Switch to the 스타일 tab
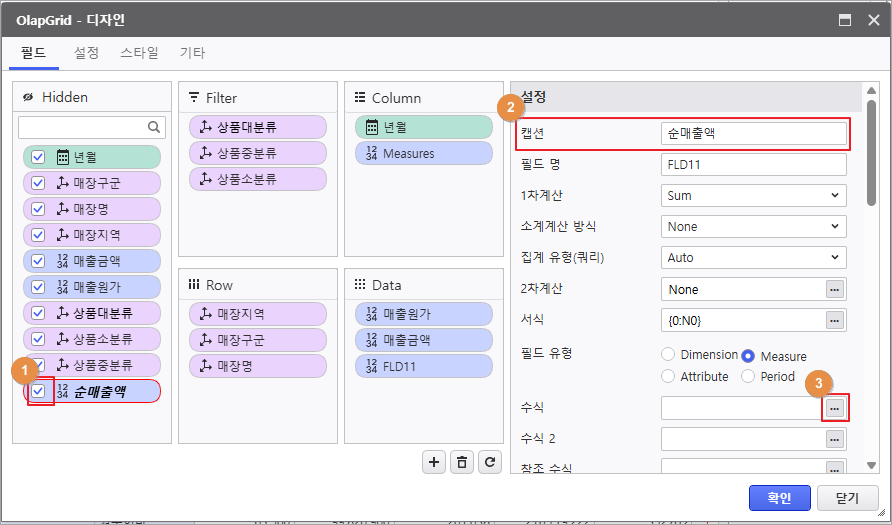Viewport: 892px width, 525px height. point(139,53)
